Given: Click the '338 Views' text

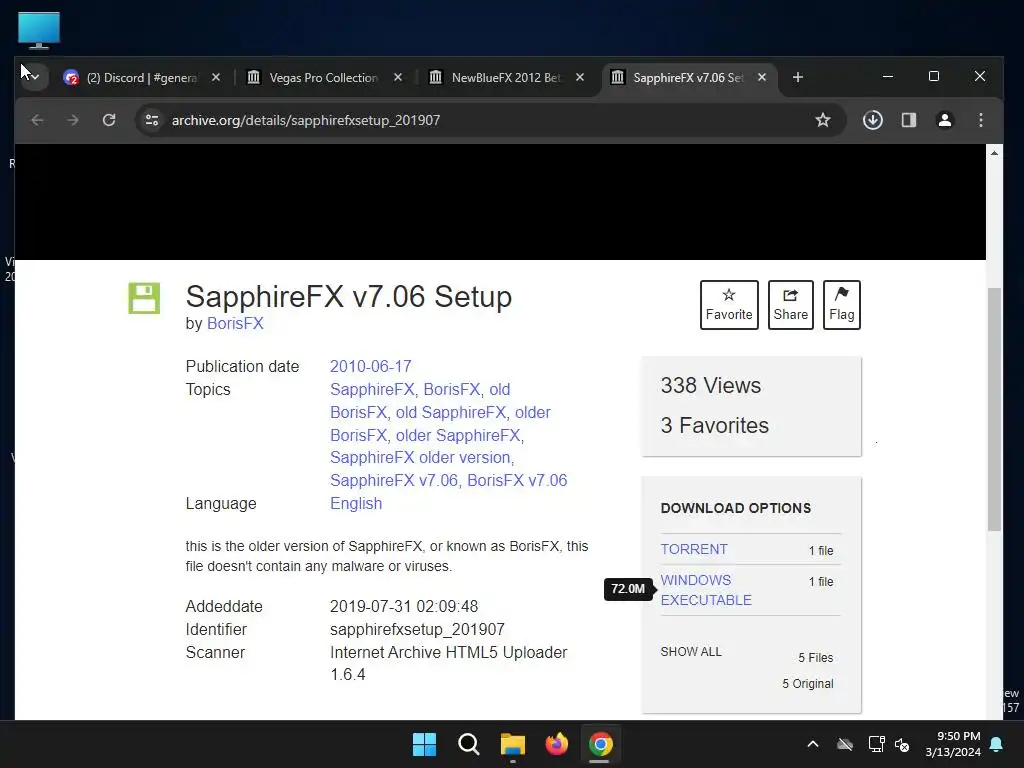Looking at the screenshot, I should [x=711, y=385].
